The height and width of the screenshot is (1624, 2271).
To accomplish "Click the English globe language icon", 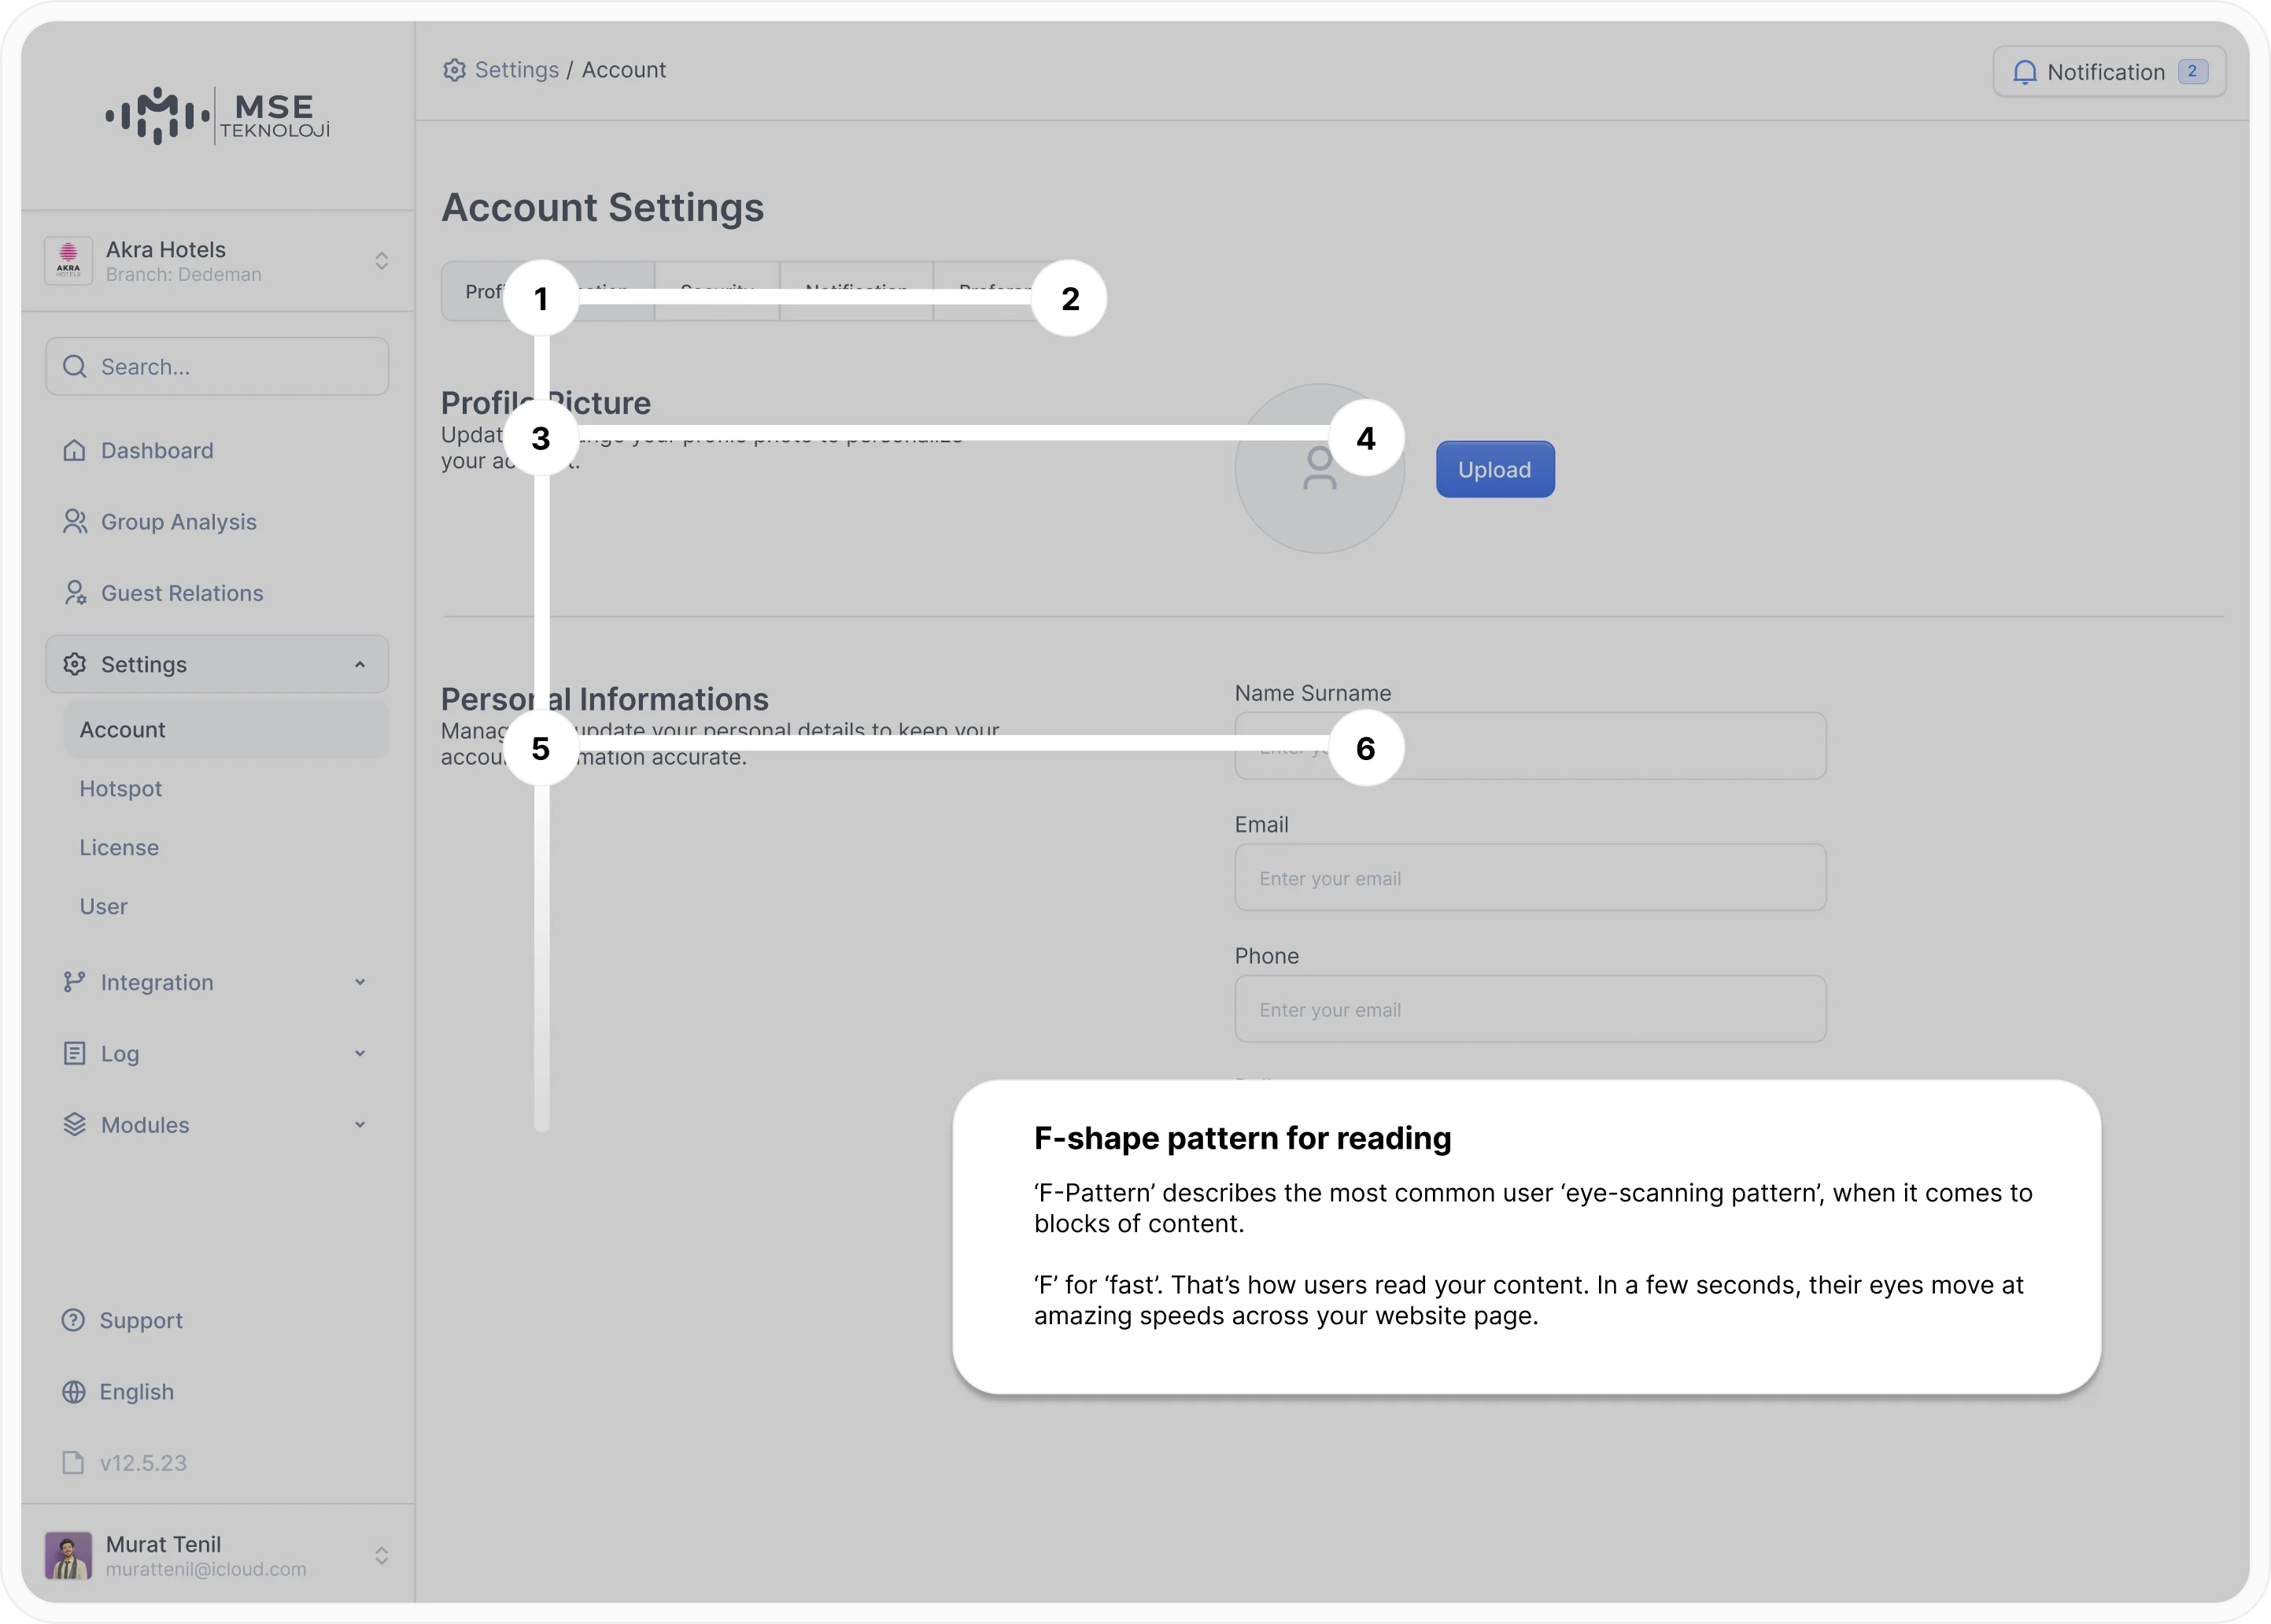I will [73, 1392].
